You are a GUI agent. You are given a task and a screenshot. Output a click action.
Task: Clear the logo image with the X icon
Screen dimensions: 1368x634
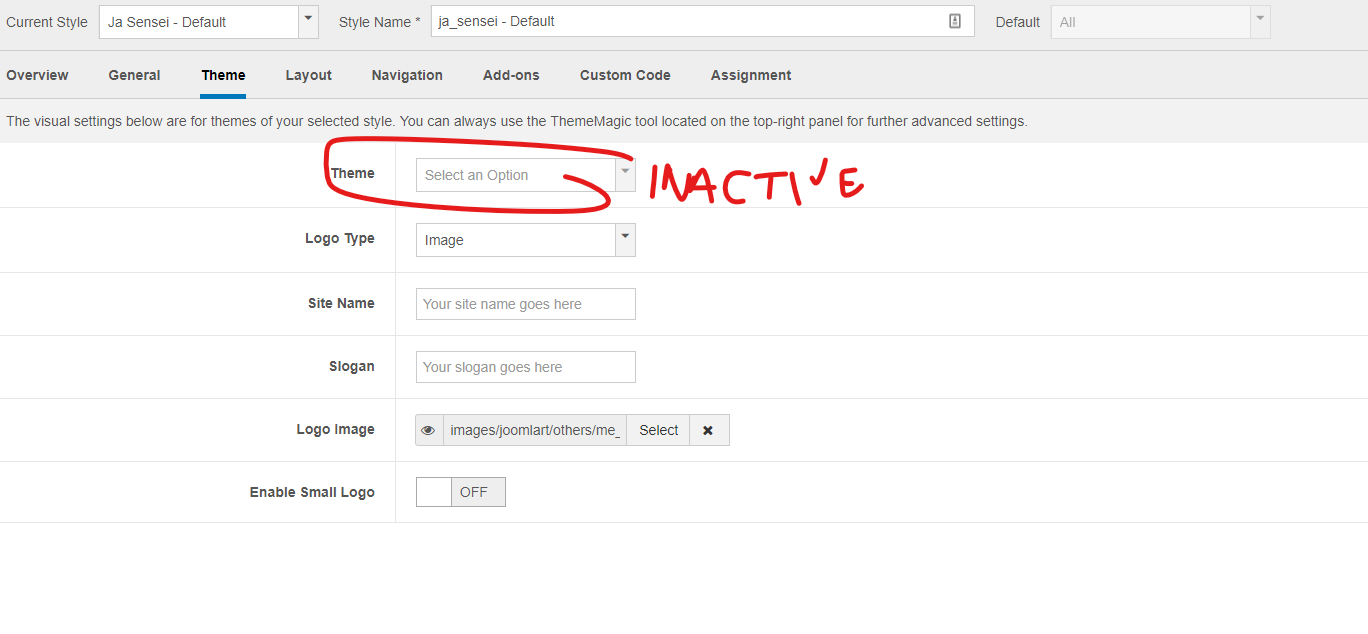click(708, 430)
